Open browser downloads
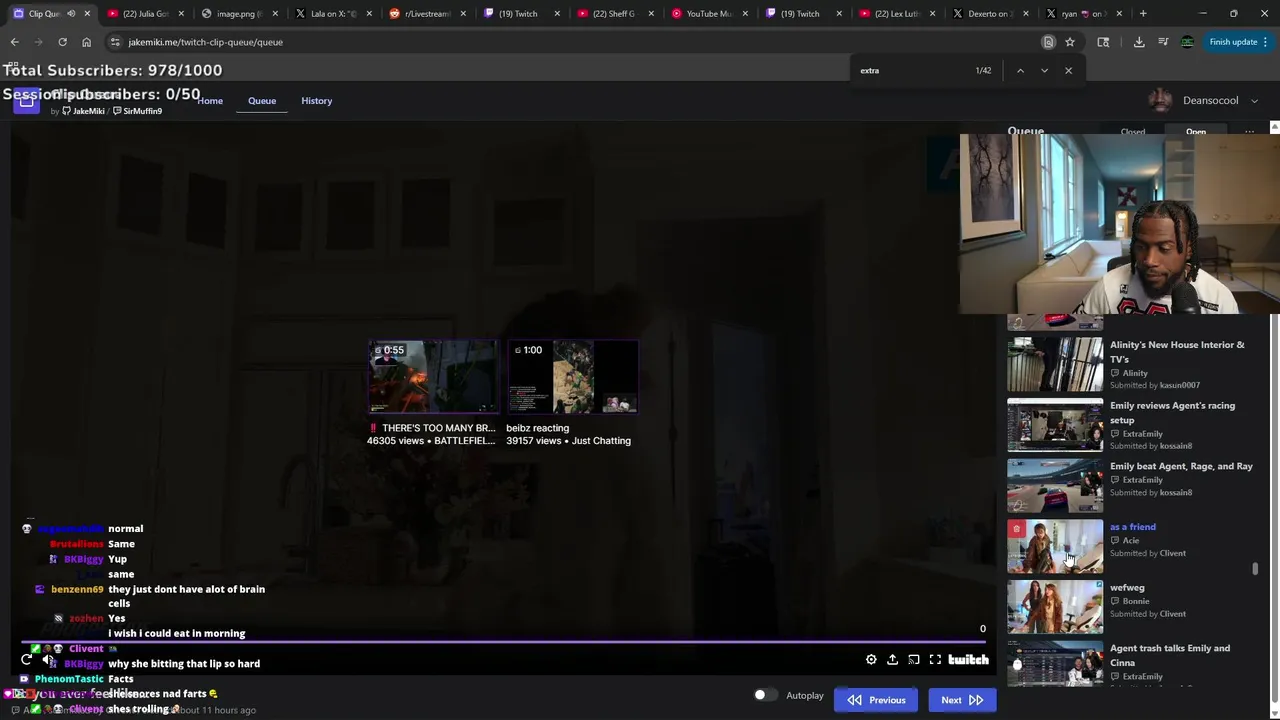Screen dimensions: 1280x720 point(1139,42)
